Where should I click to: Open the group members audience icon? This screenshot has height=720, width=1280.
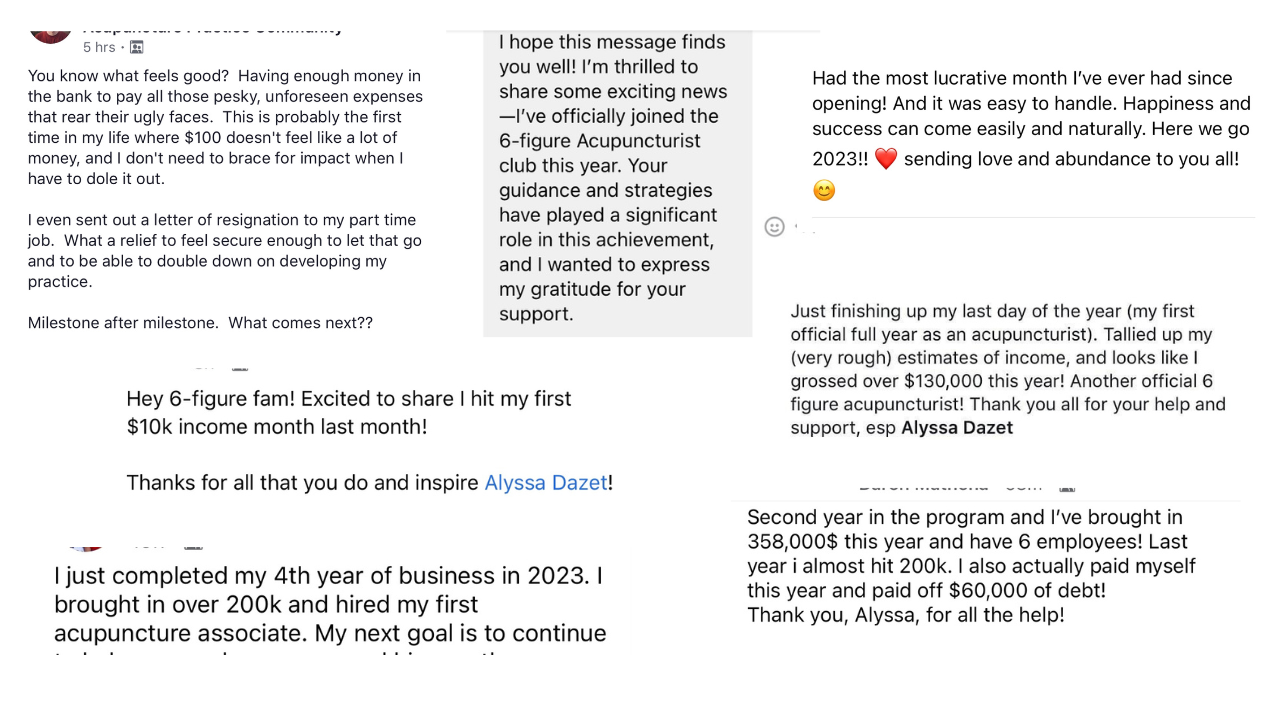click(137, 47)
